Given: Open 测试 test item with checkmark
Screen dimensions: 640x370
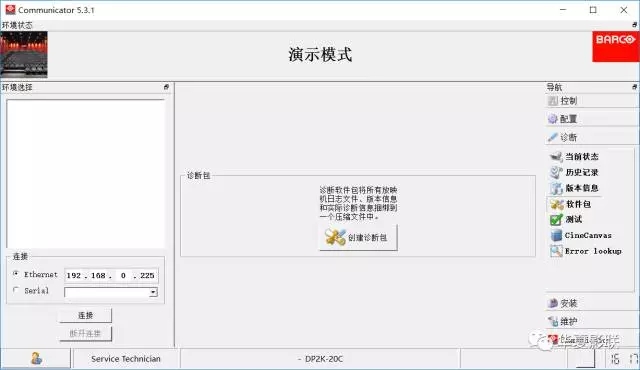Looking at the screenshot, I should pyautogui.click(x=566, y=219).
